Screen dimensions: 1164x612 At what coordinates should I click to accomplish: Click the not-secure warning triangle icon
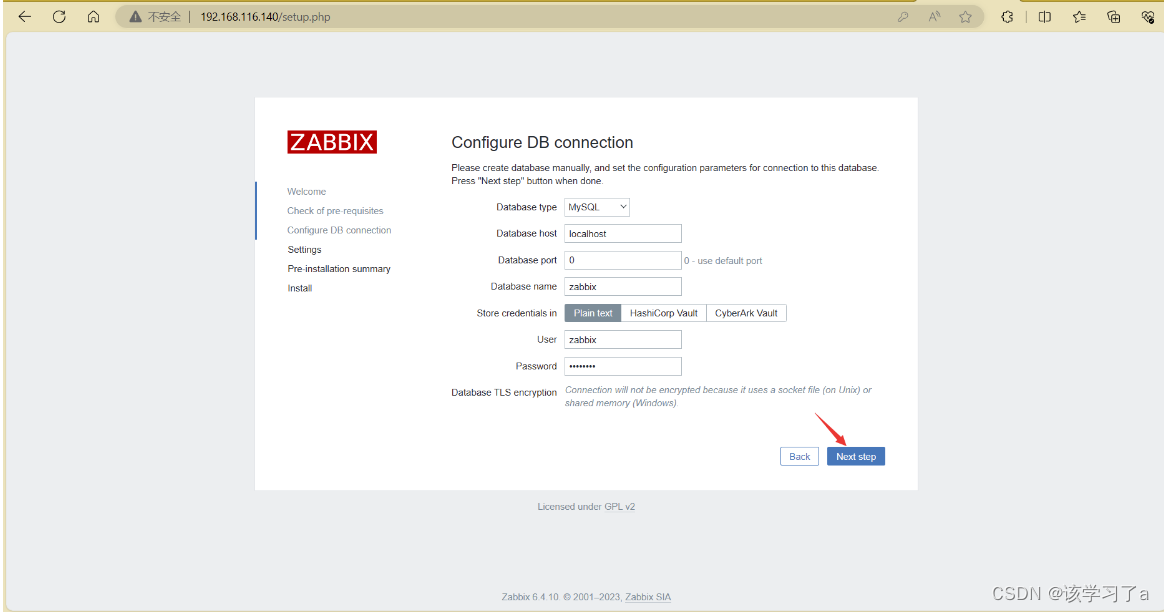pos(135,16)
